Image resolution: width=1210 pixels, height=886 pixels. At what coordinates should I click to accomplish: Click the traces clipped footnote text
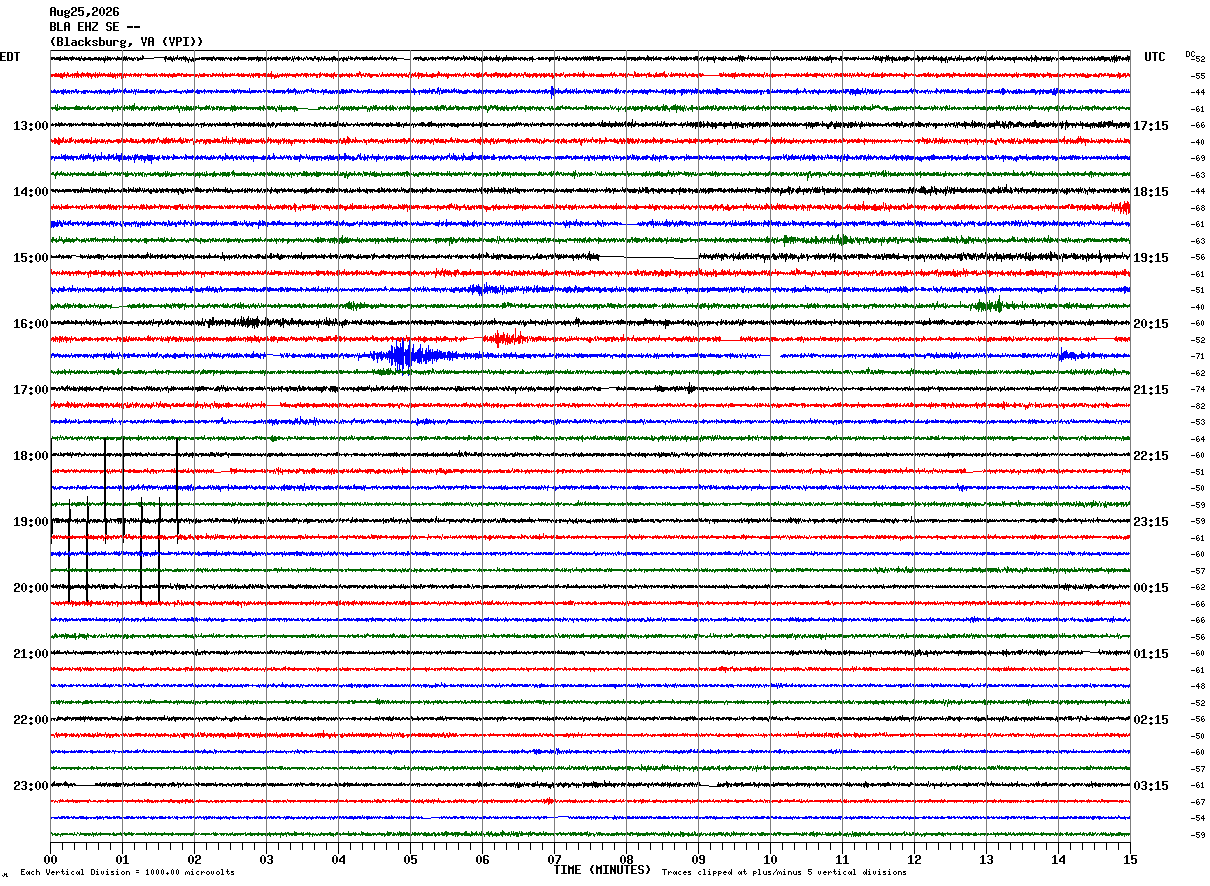pyautogui.click(x=784, y=873)
